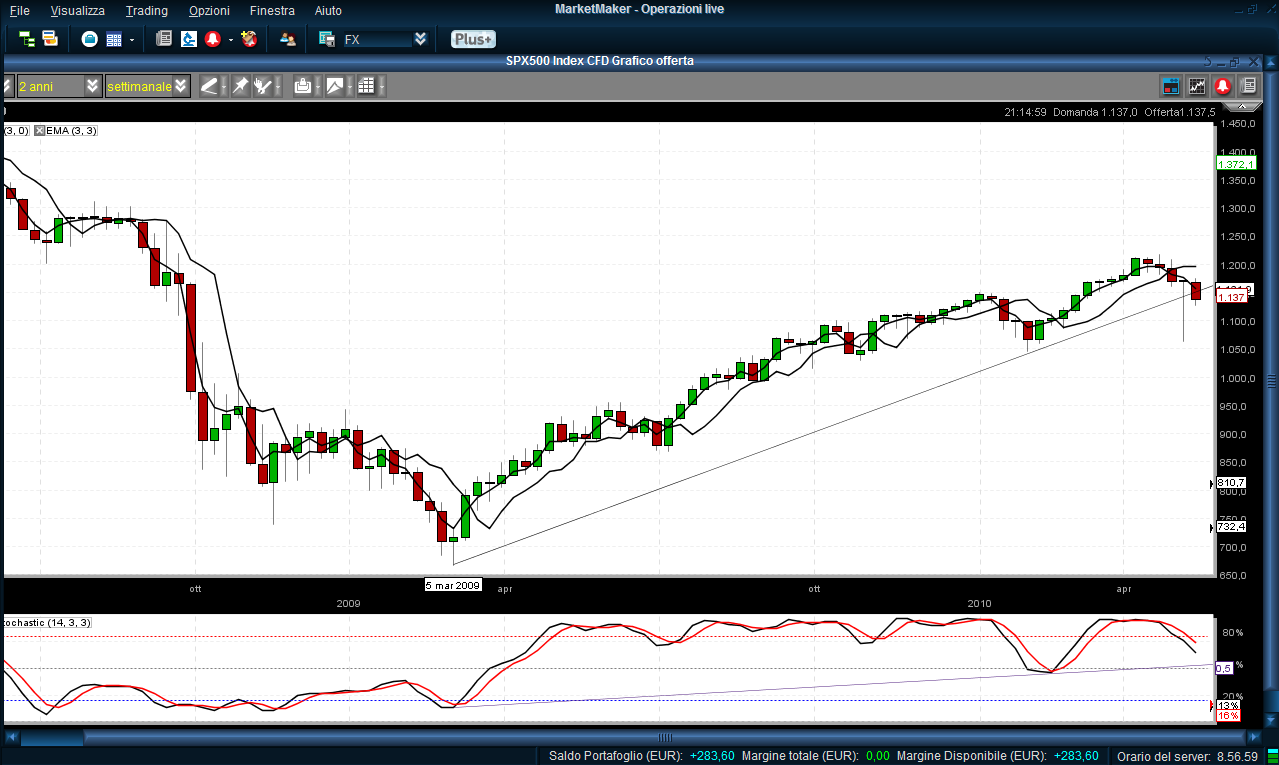Collapse the chart info bar with the up arrow
Image resolution: width=1279 pixels, height=765 pixels.
[1243, 105]
